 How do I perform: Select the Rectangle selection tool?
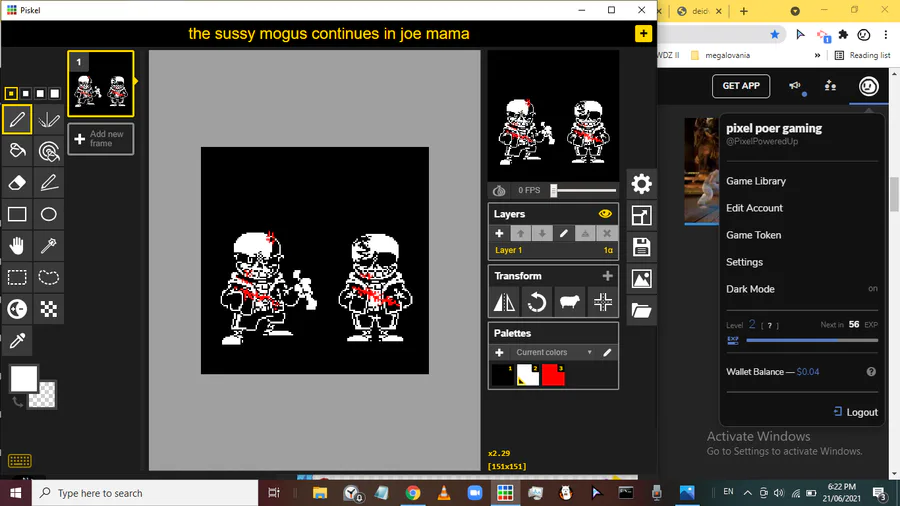coord(17,277)
